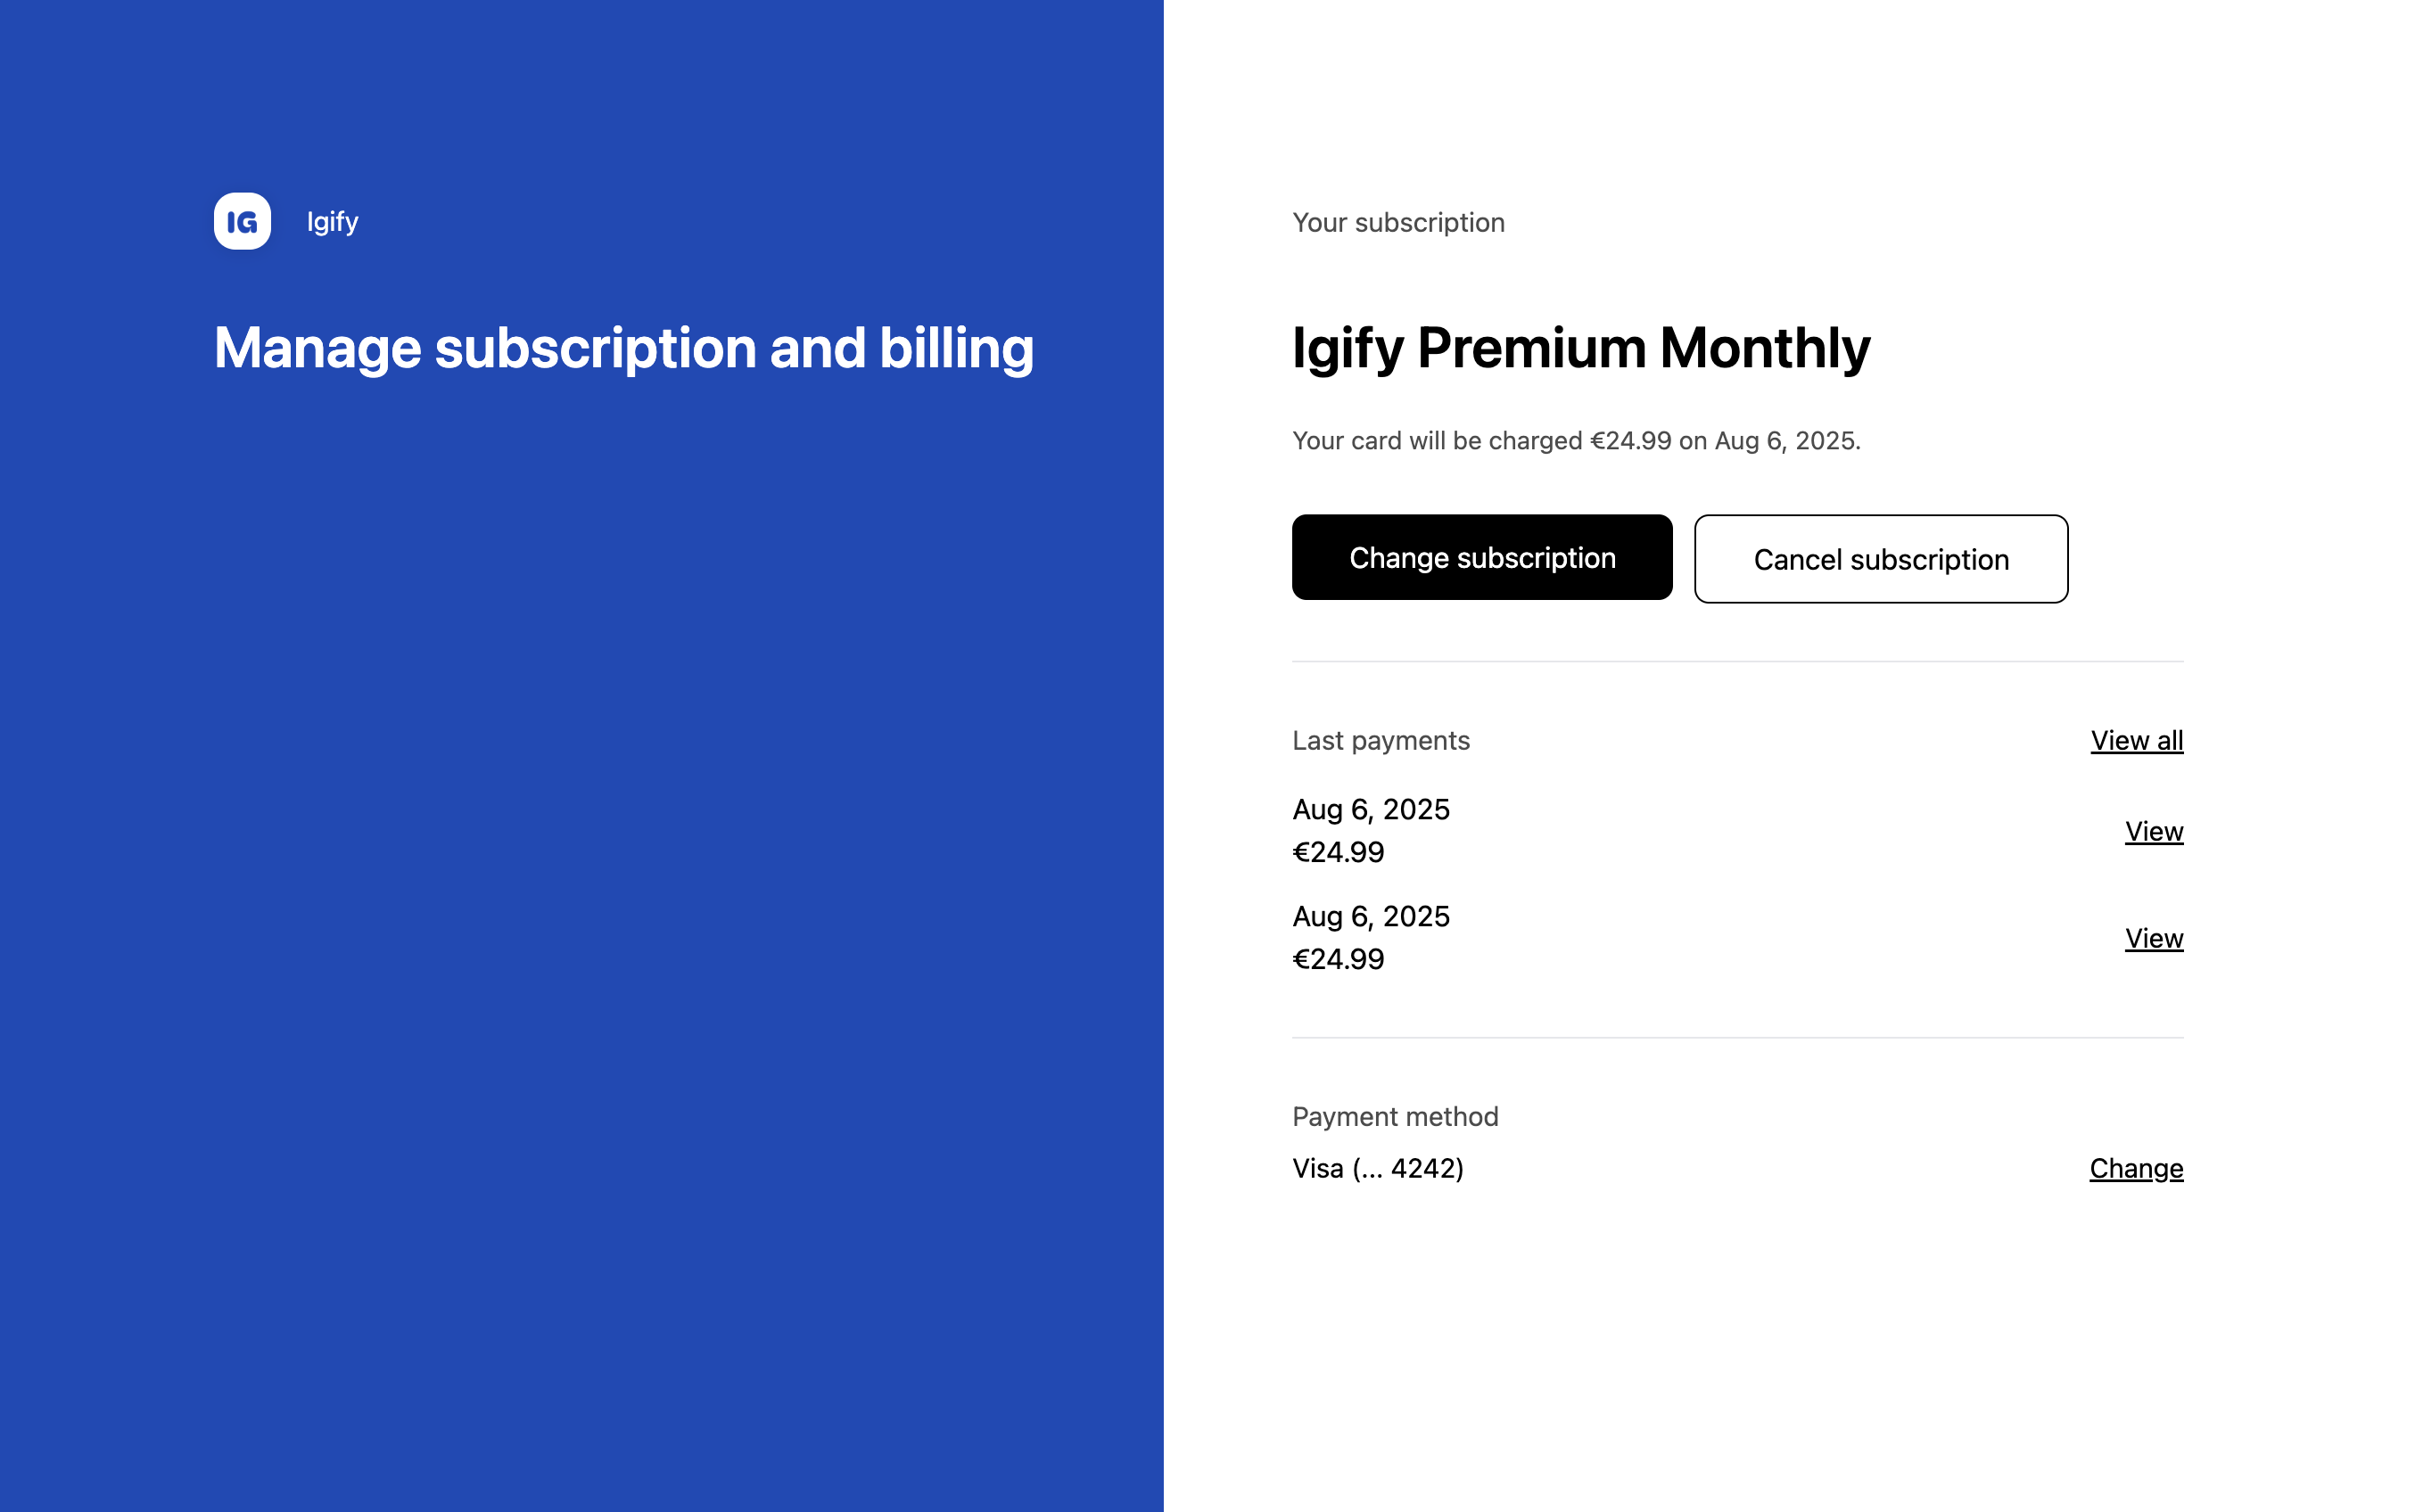This screenshot has width=2415, height=1512.
Task: Select the Igify Premium Monthly plan title
Action: (1580, 348)
